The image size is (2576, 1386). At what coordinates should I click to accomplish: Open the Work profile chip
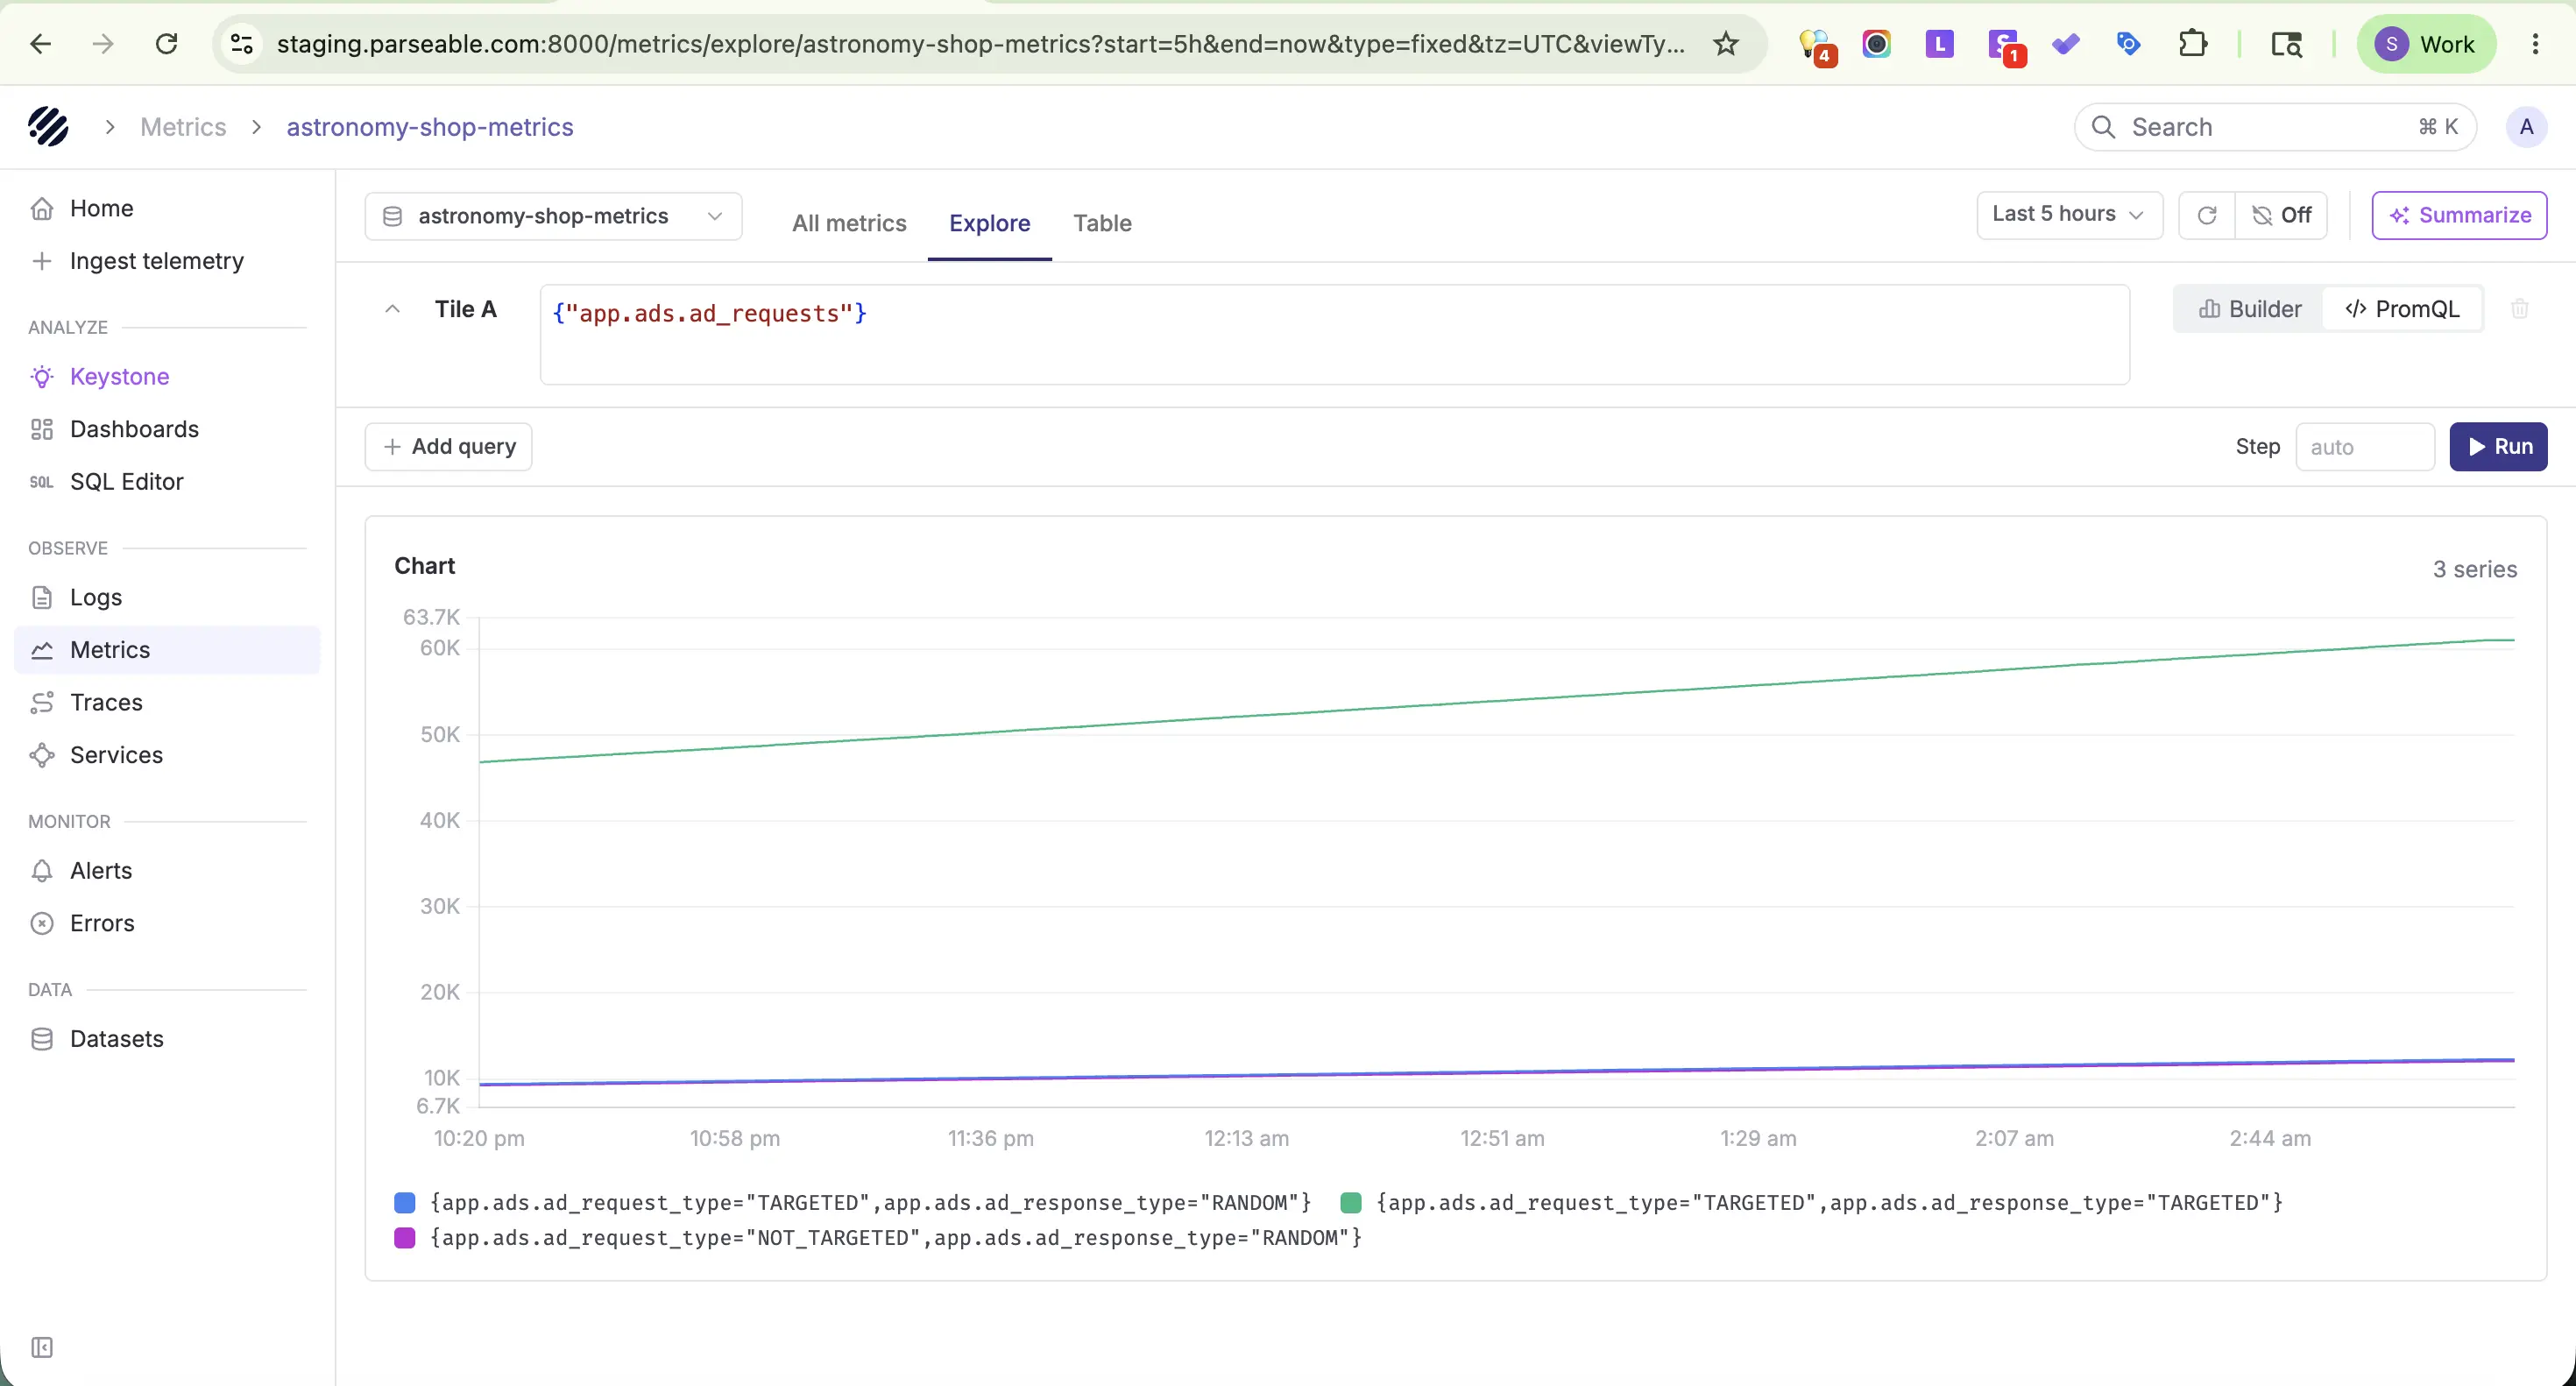click(x=2426, y=44)
